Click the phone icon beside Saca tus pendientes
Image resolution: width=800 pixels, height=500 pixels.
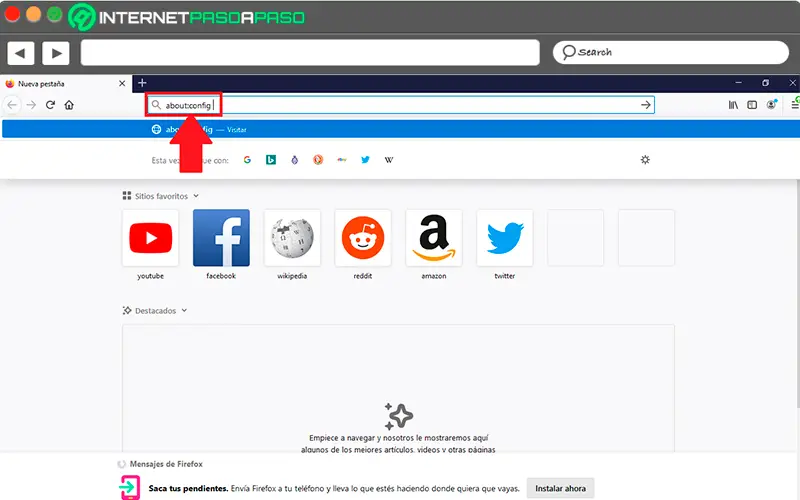130,487
